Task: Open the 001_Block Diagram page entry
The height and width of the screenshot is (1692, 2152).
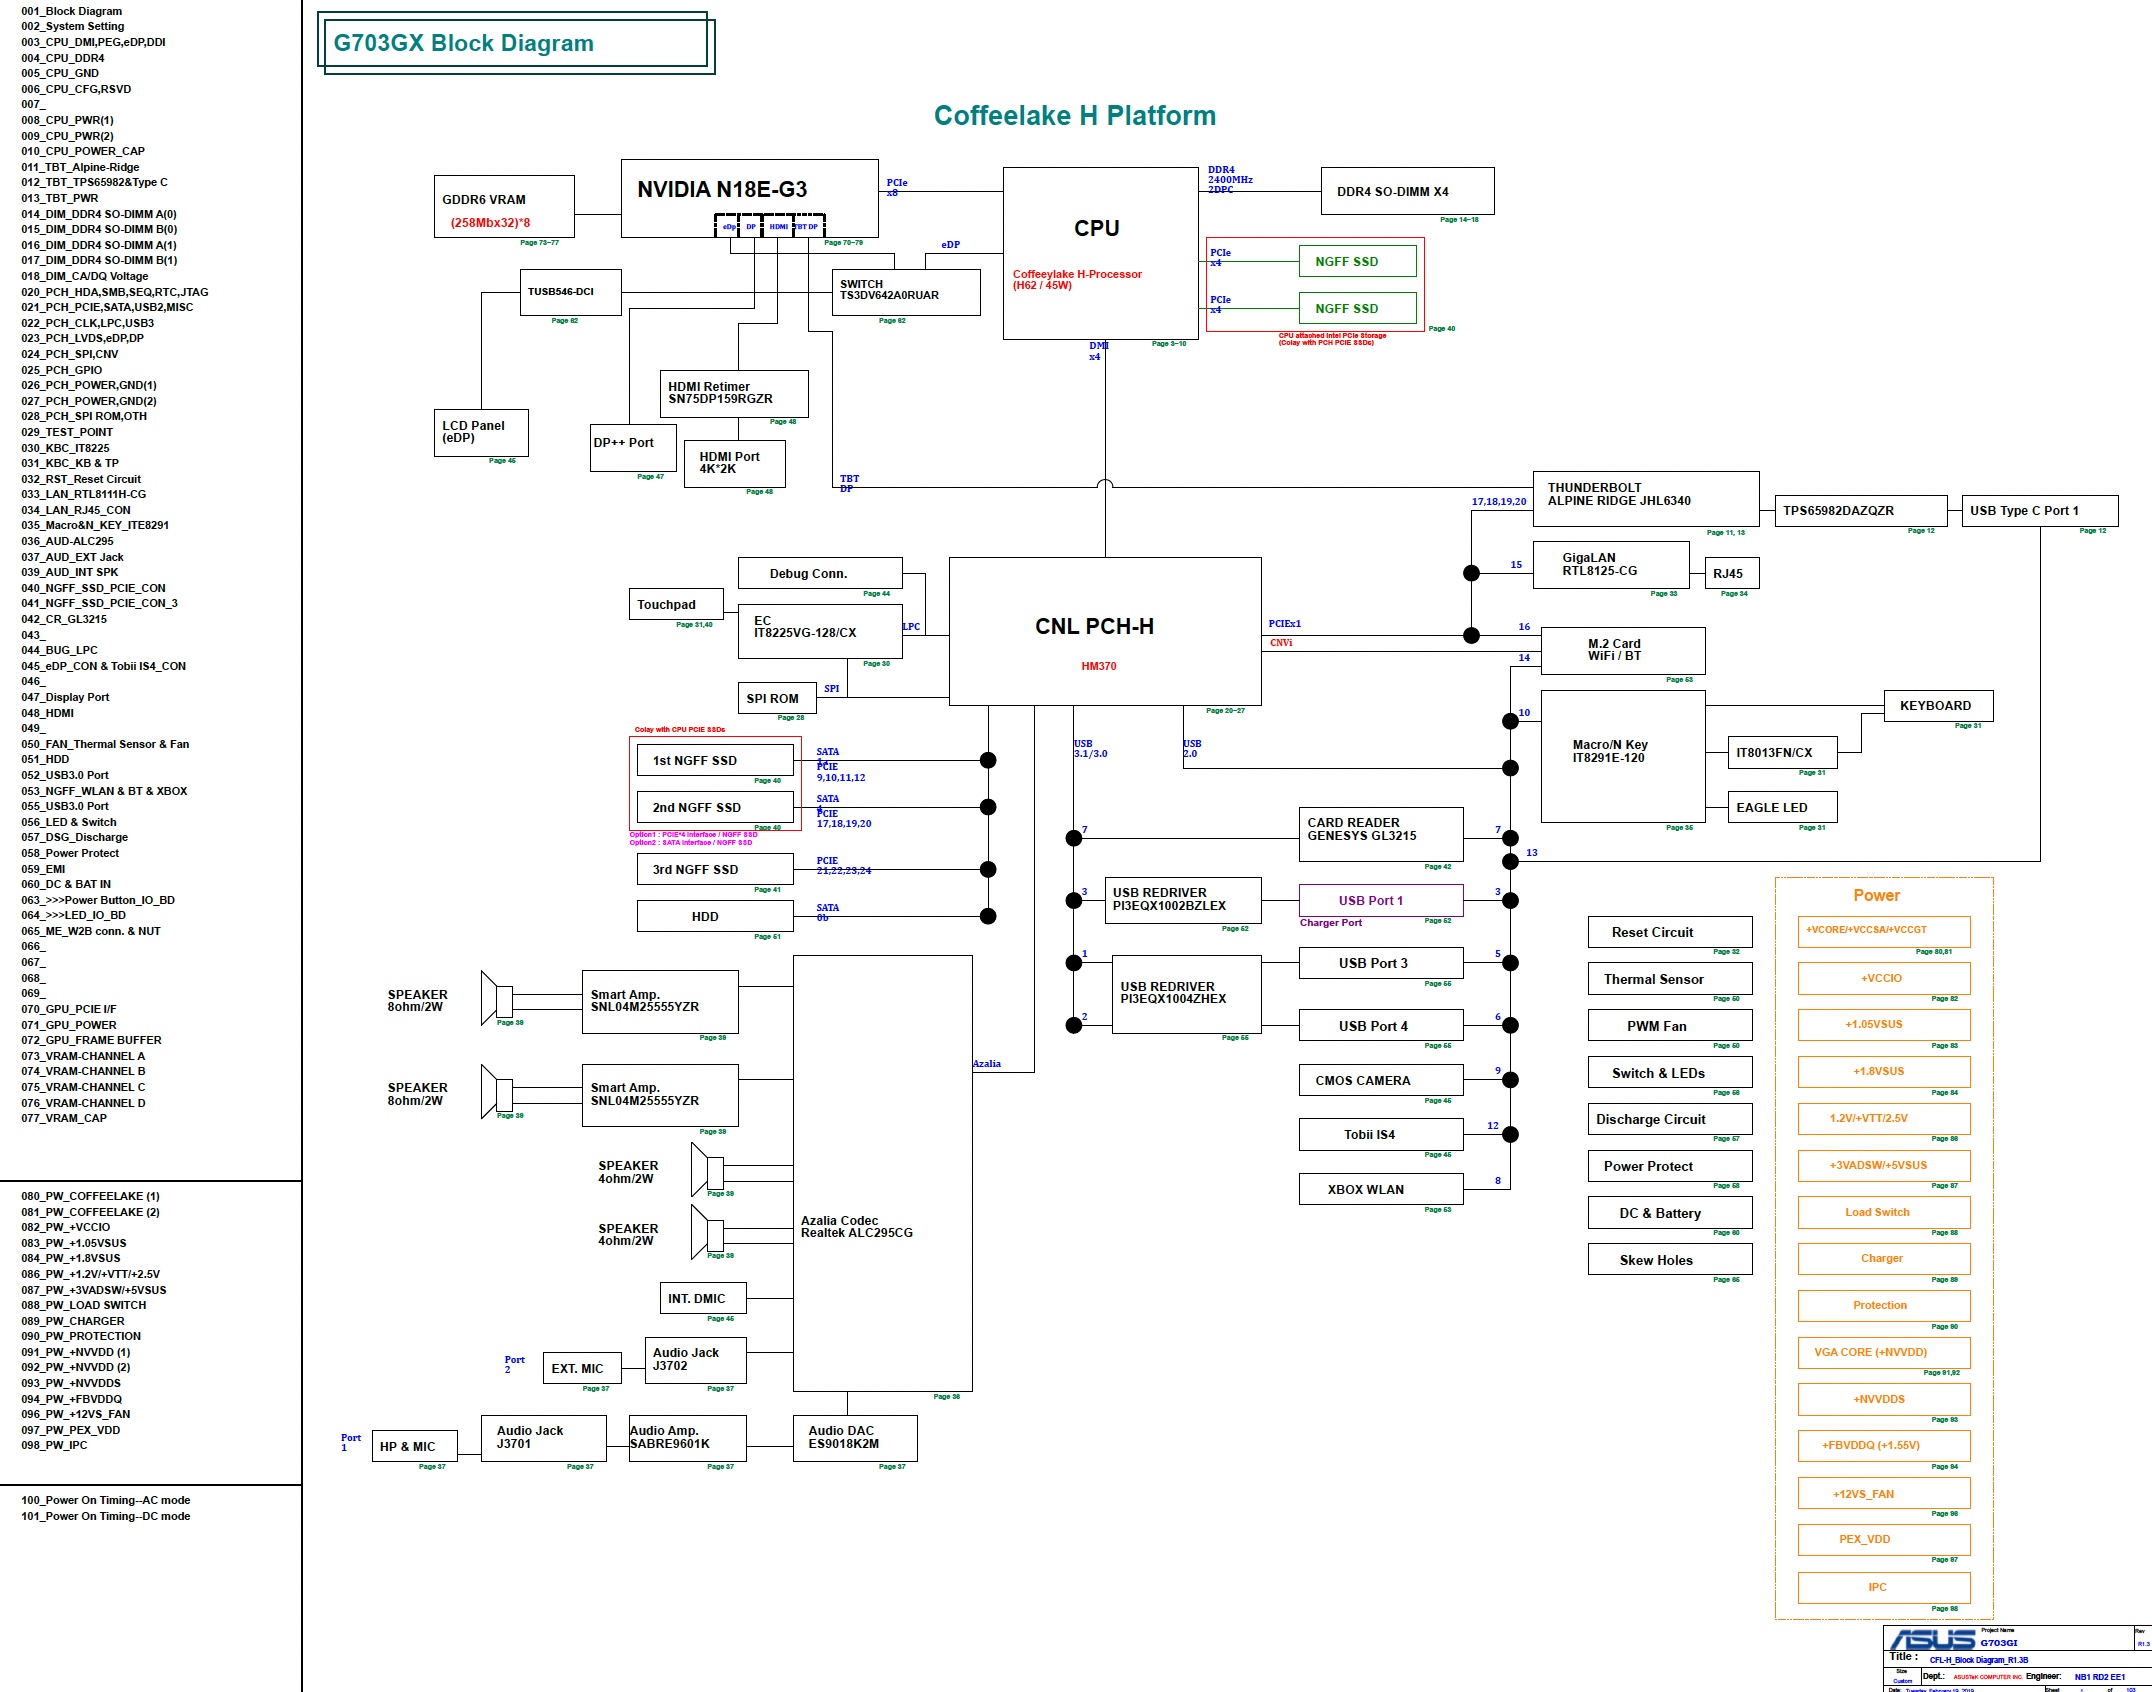Action: click(x=71, y=11)
